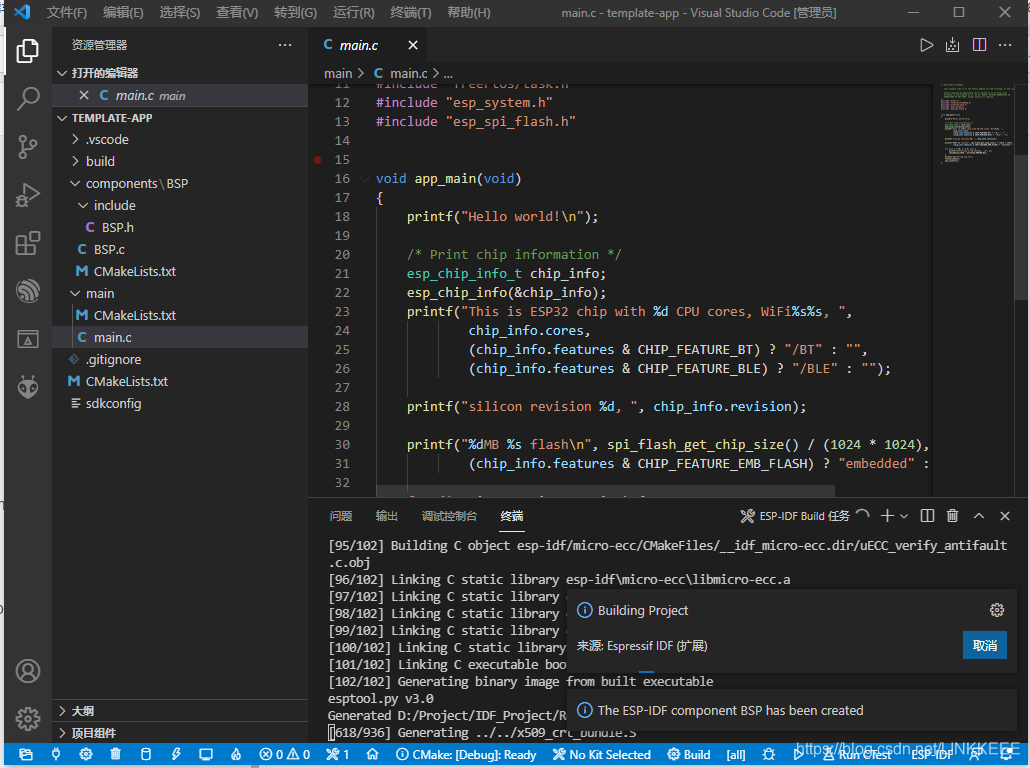Screen dimensions: 1030x768
Task: Click CMake: [Debug]: Ready in status bar
Action: tap(466, 754)
